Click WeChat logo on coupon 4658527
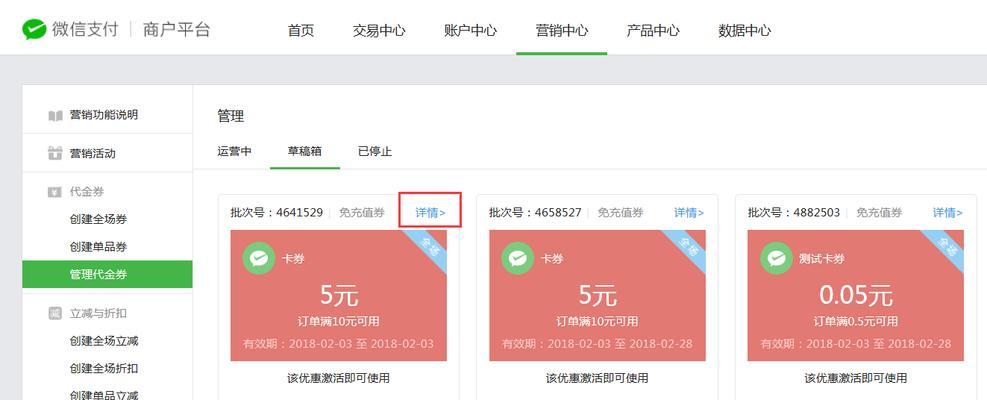This screenshot has width=987, height=400. point(517,258)
